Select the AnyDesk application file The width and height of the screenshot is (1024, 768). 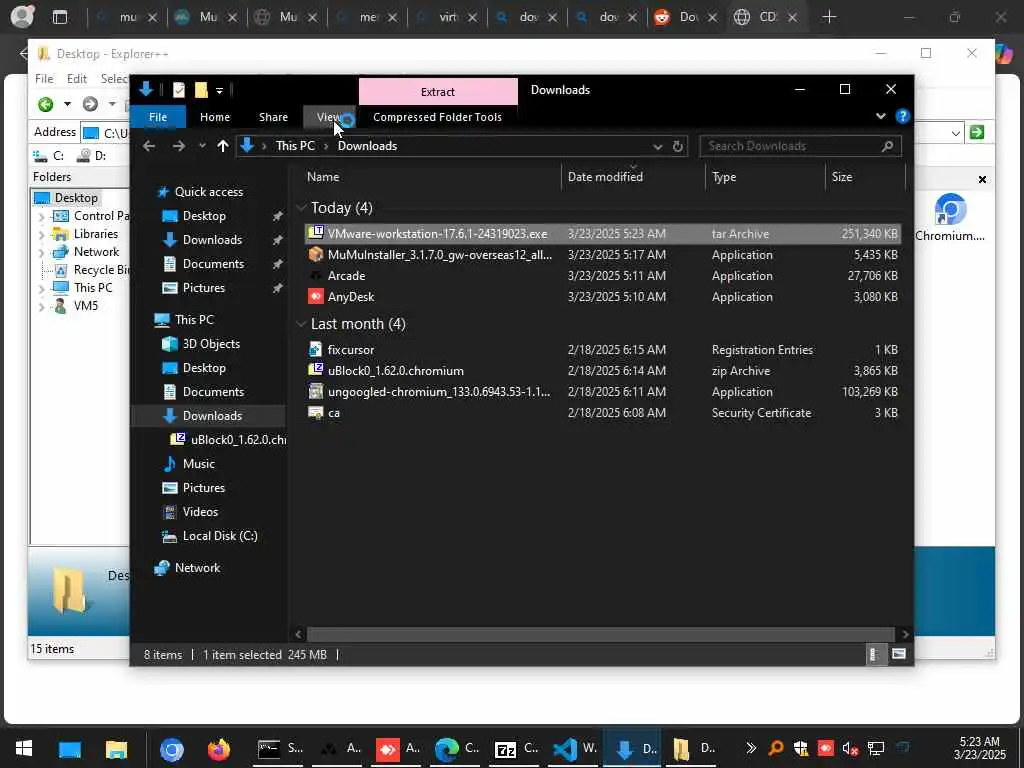[602, 296]
